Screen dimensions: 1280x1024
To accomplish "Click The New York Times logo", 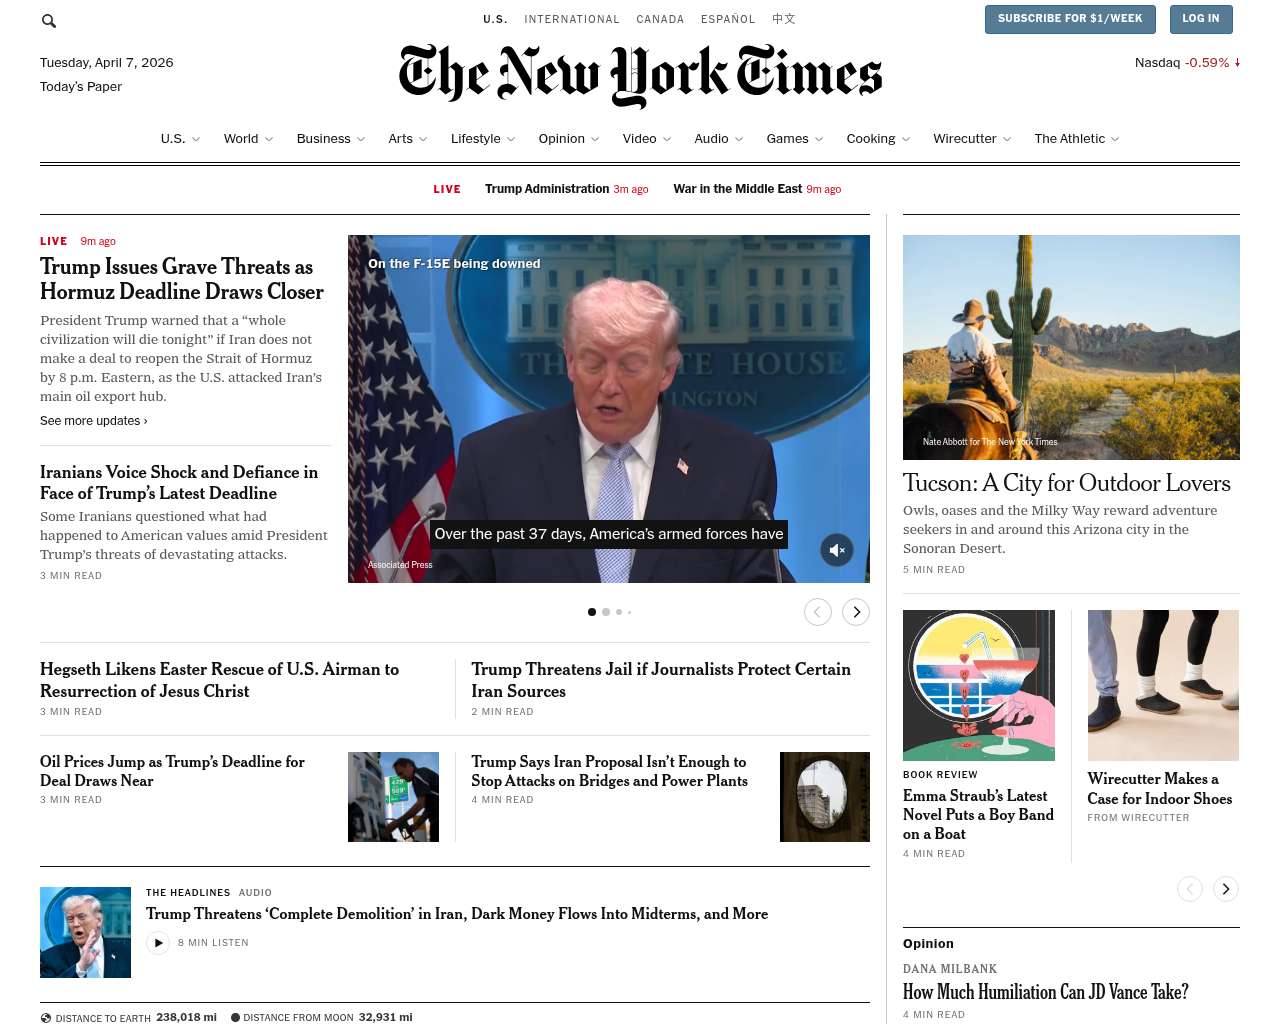I will click(x=640, y=75).
